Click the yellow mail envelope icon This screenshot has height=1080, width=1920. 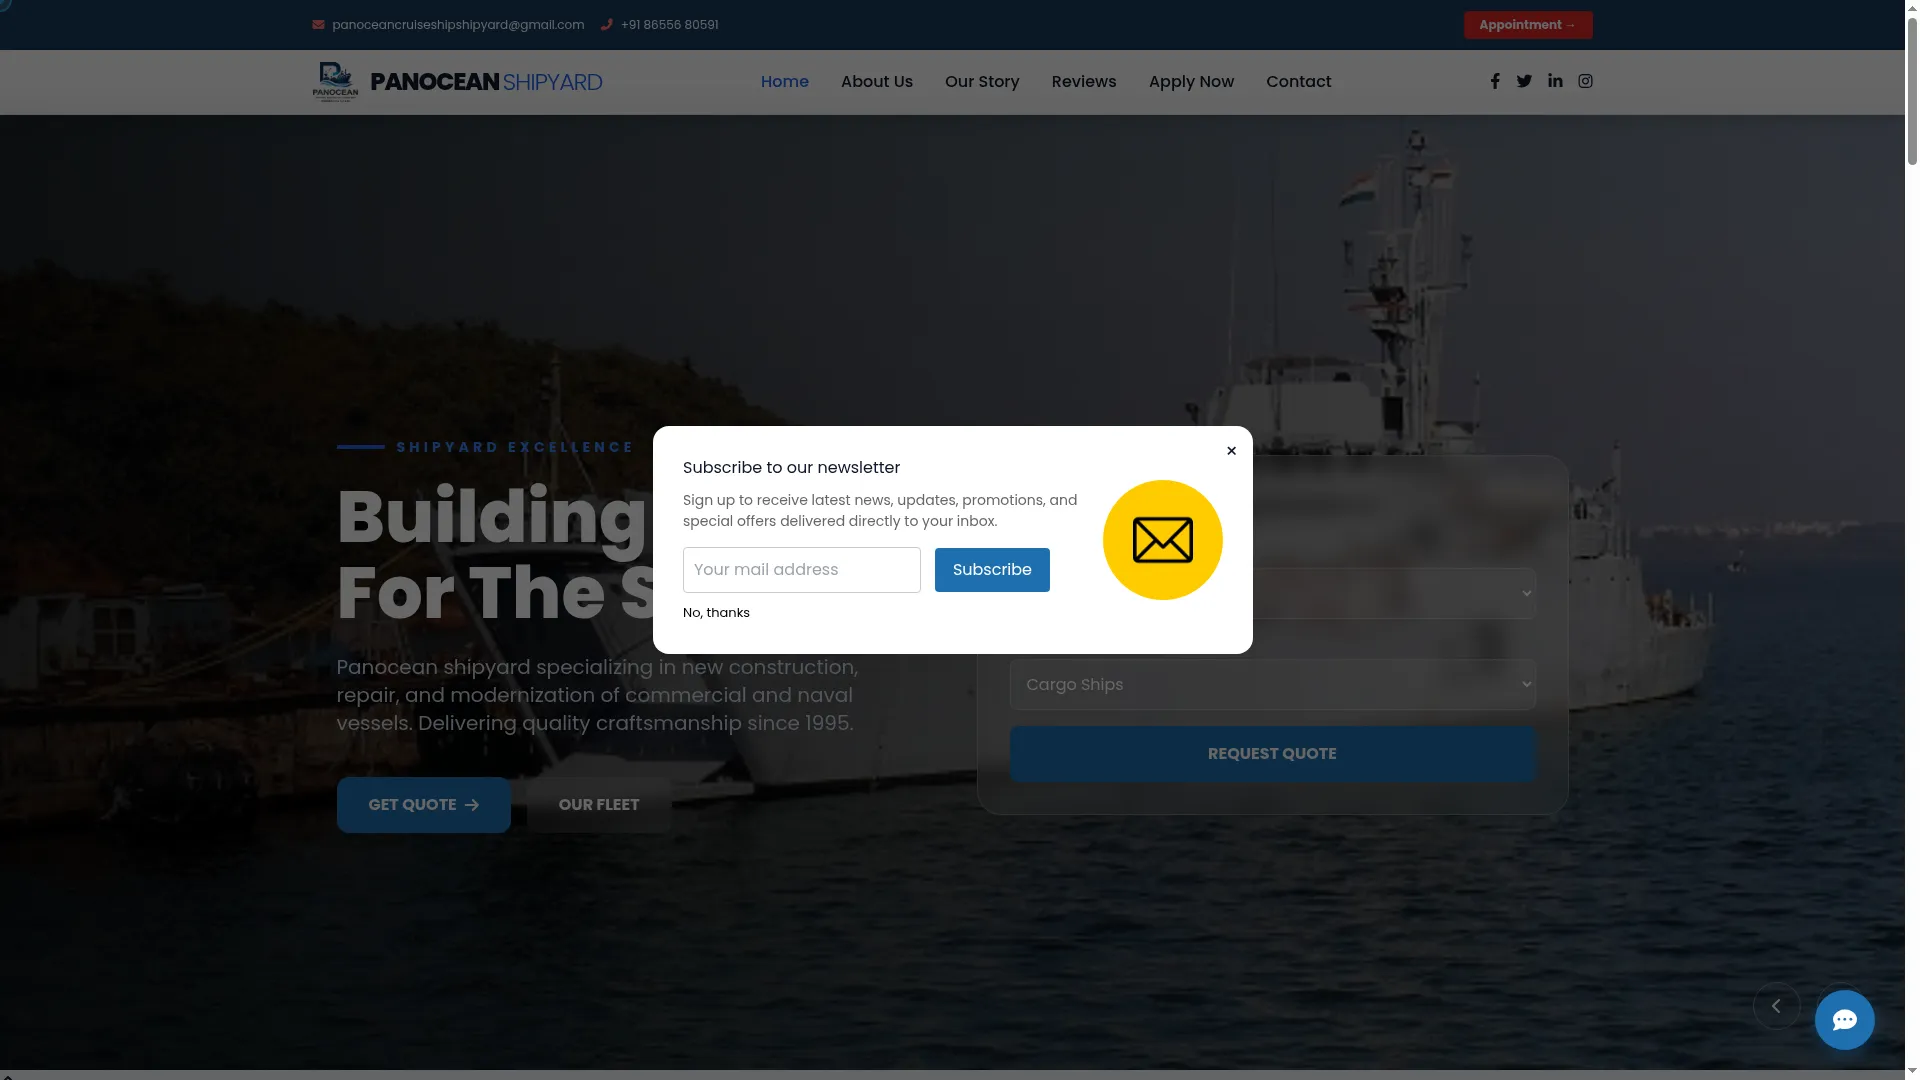pos(1162,540)
